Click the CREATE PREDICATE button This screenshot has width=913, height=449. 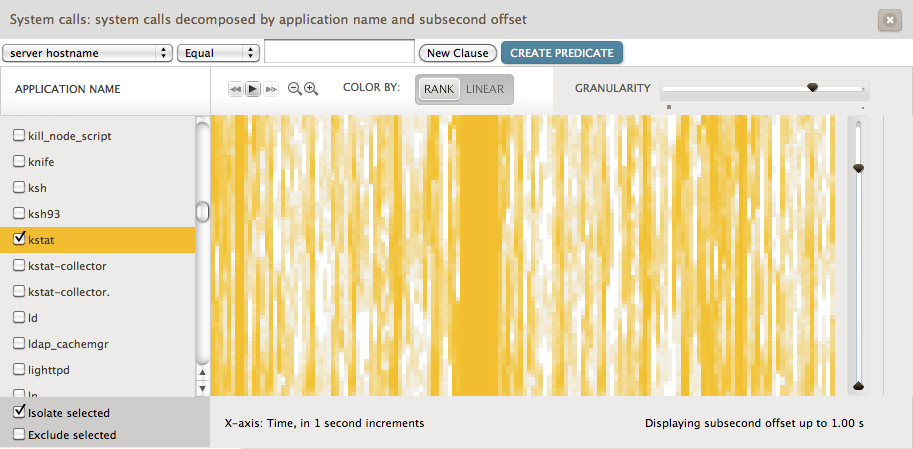[x=562, y=53]
